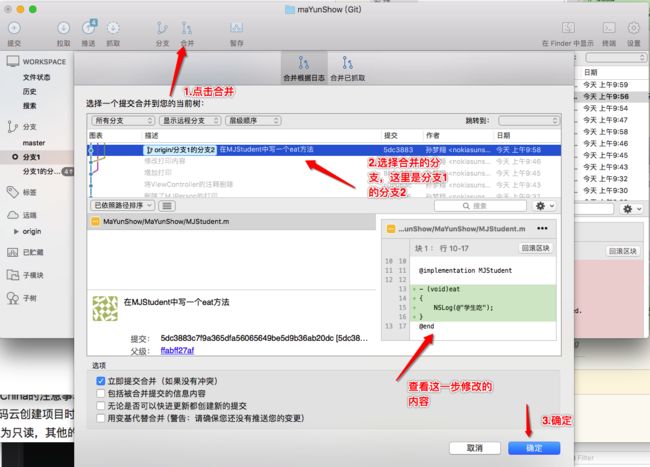Select 历史 in sidebar
Viewport: 650px width, 467px height.
click(29, 91)
